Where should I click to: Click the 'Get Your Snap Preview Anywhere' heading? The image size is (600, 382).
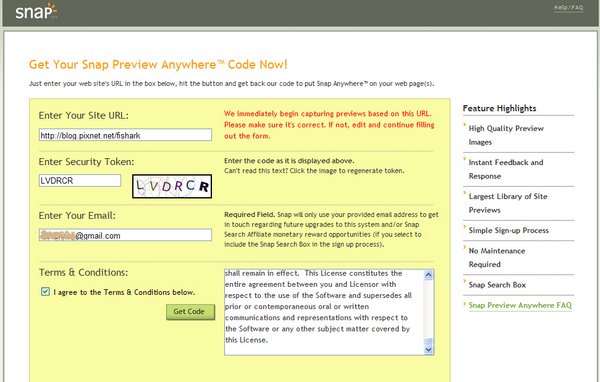(x=158, y=64)
